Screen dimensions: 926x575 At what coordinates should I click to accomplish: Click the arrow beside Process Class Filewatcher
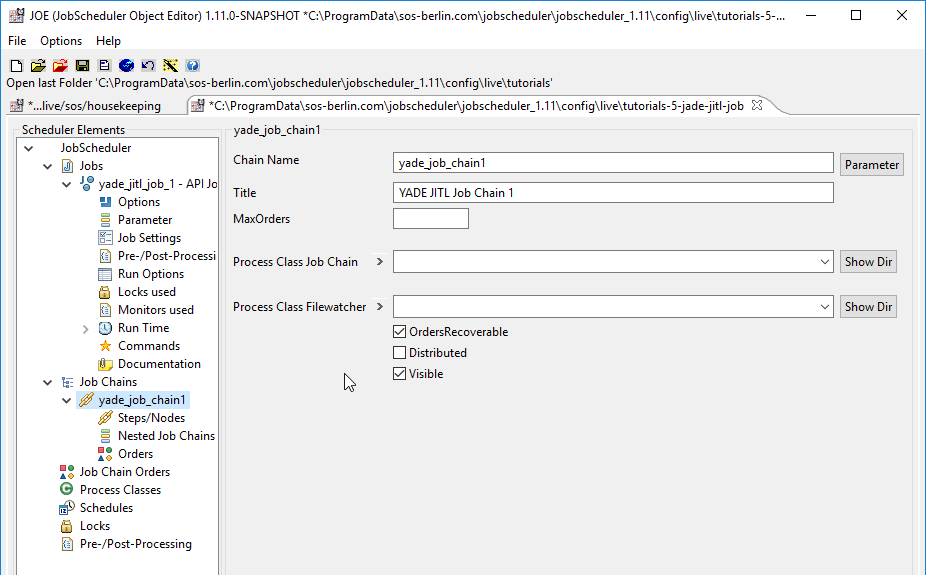coord(380,306)
